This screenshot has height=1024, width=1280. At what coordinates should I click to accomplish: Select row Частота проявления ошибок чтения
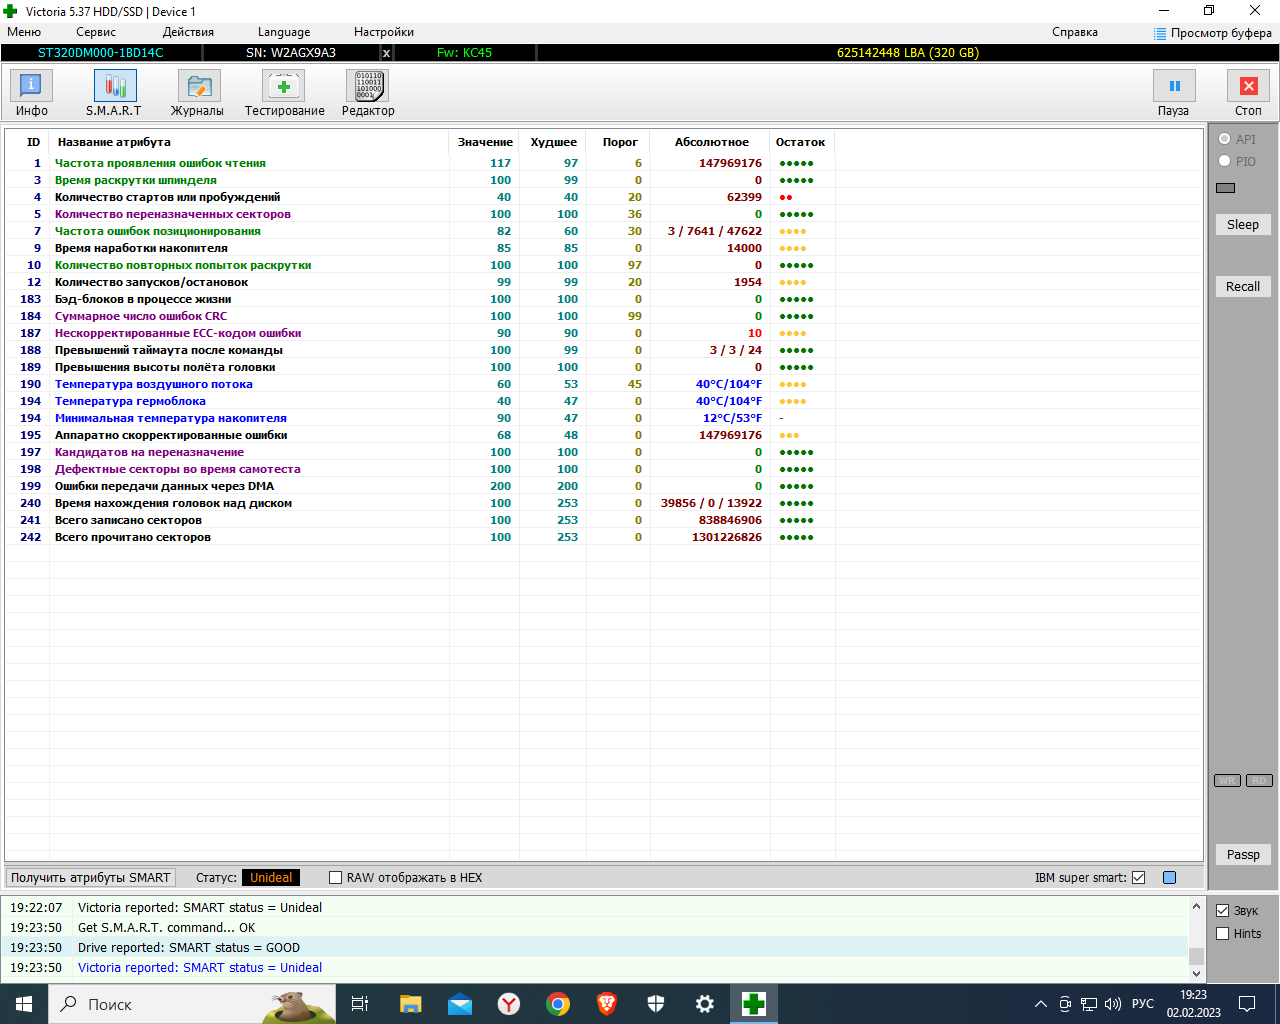point(604,163)
